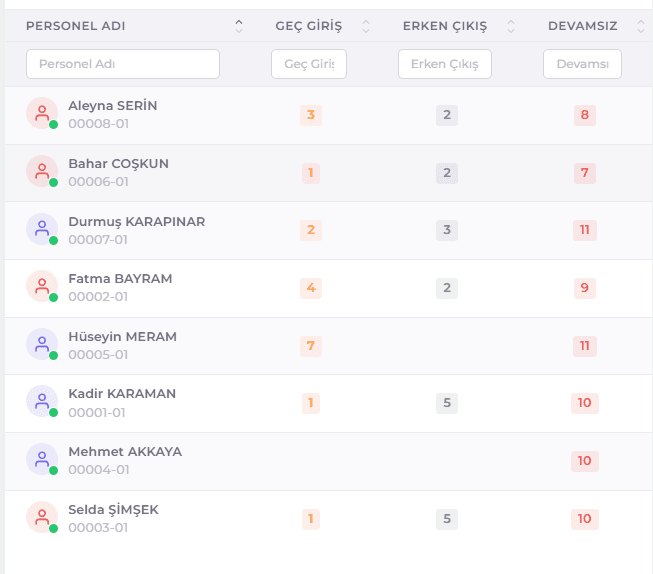This screenshot has height=574, width=653.
Task: Click Mehmet AKKAYA's avatar icon
Action: [x=42, y=459]
